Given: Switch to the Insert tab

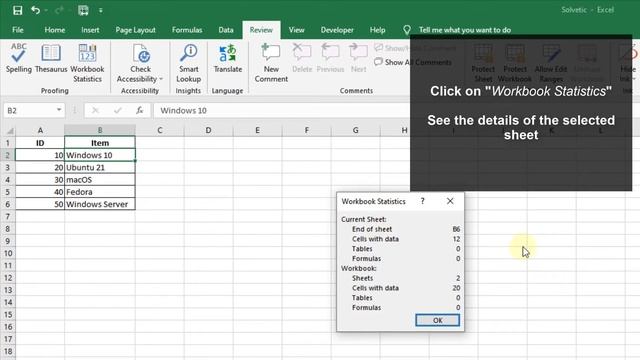Looking at the screenshot, I should (x=90, y=30).
